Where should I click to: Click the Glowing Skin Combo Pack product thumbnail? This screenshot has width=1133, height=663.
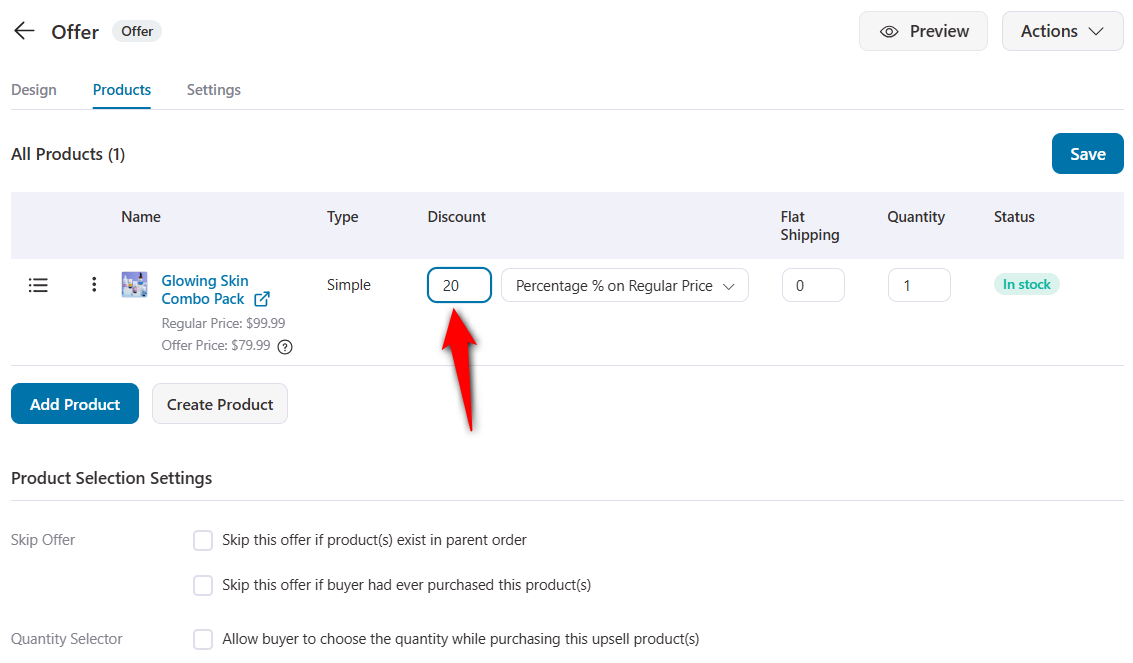pos(134,285)
